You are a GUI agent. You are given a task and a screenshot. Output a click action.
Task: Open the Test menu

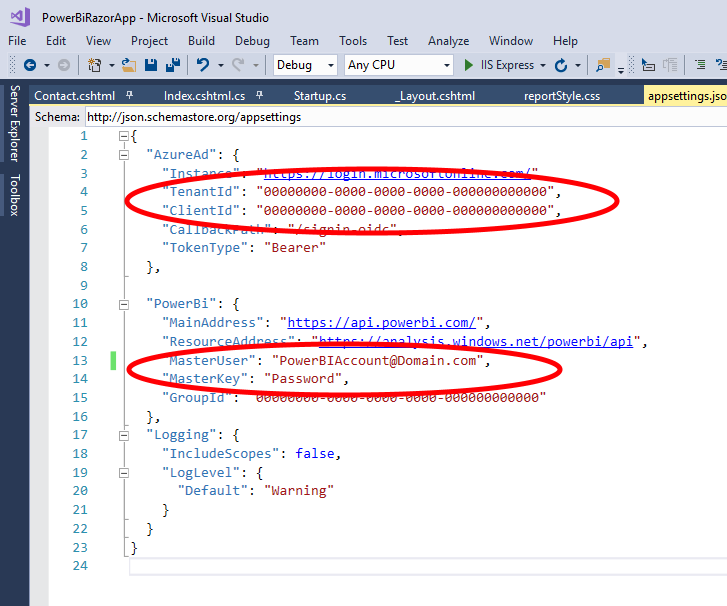[x=397, y=41]
